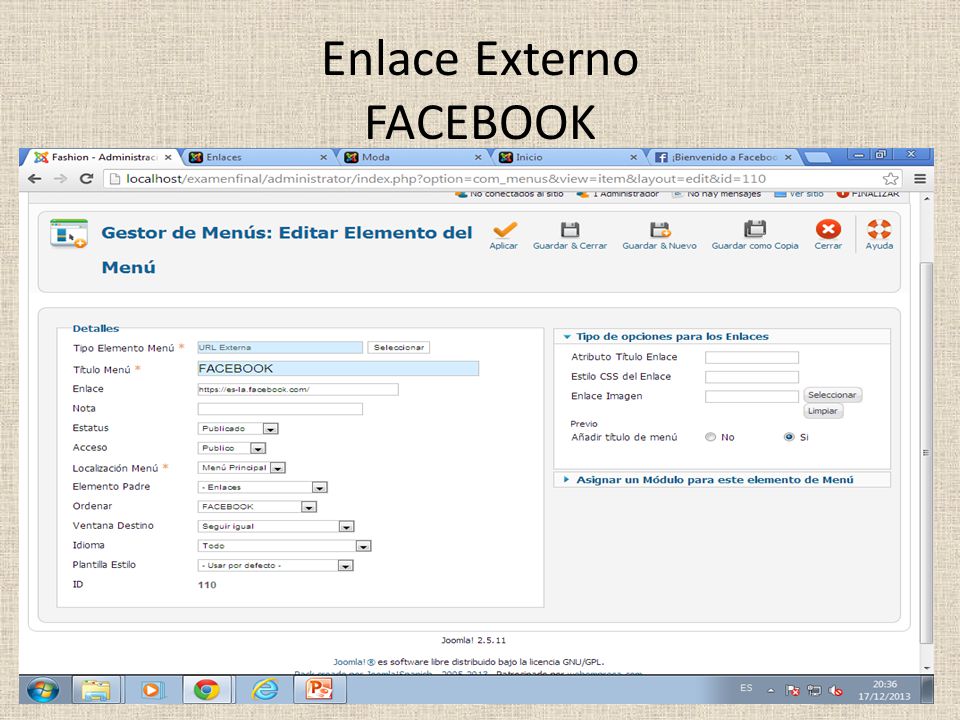Viewport: 960px width, 720px height.
Task: Open the Plantilla Estilo dropdown
Action: (x=276, y=566)
